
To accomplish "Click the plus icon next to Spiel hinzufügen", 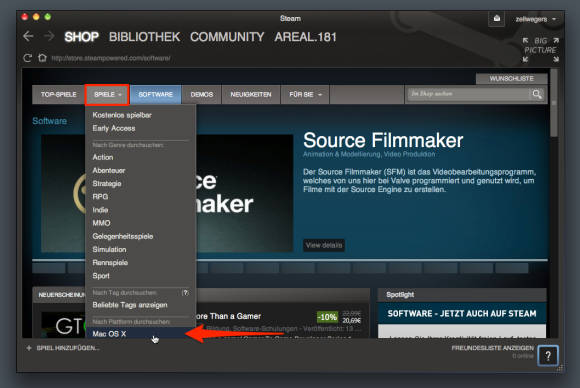I will (x=29, y=348).
